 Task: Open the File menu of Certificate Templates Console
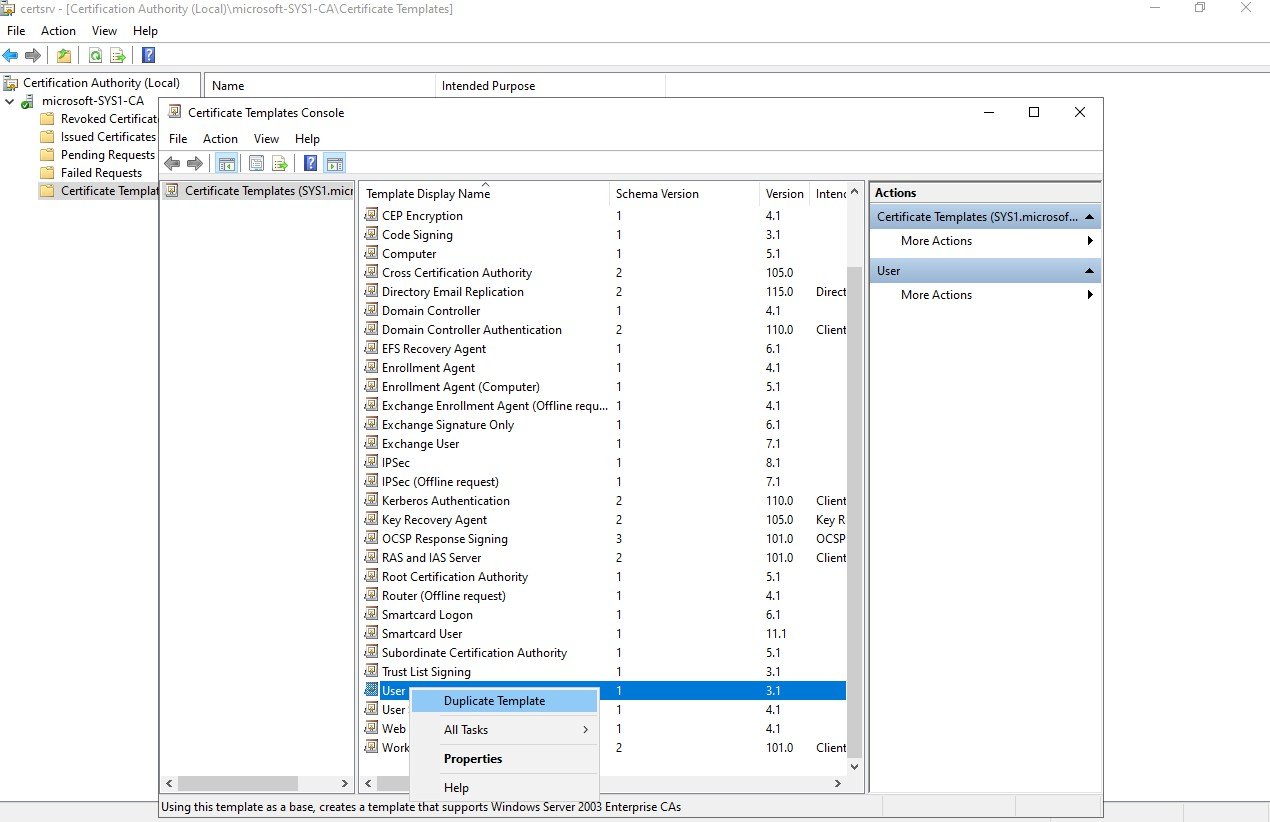(178, 139)
